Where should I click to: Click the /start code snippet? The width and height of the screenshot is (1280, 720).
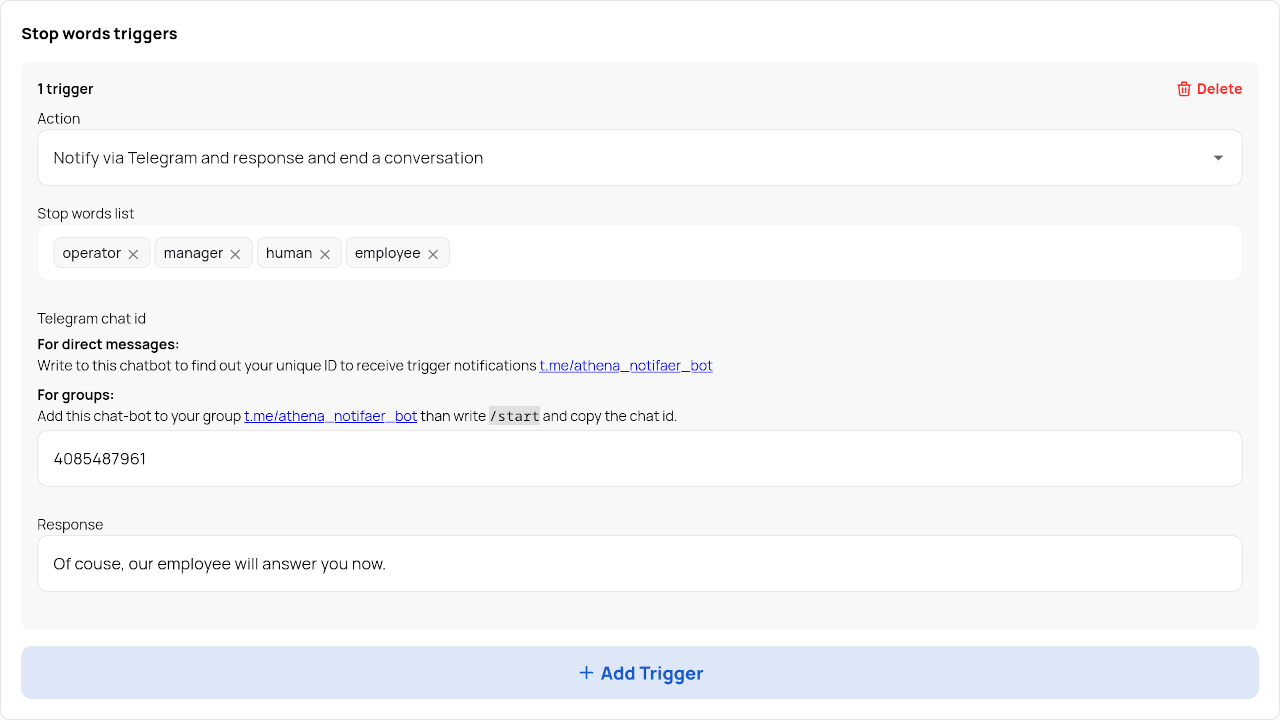pos(514,416)
